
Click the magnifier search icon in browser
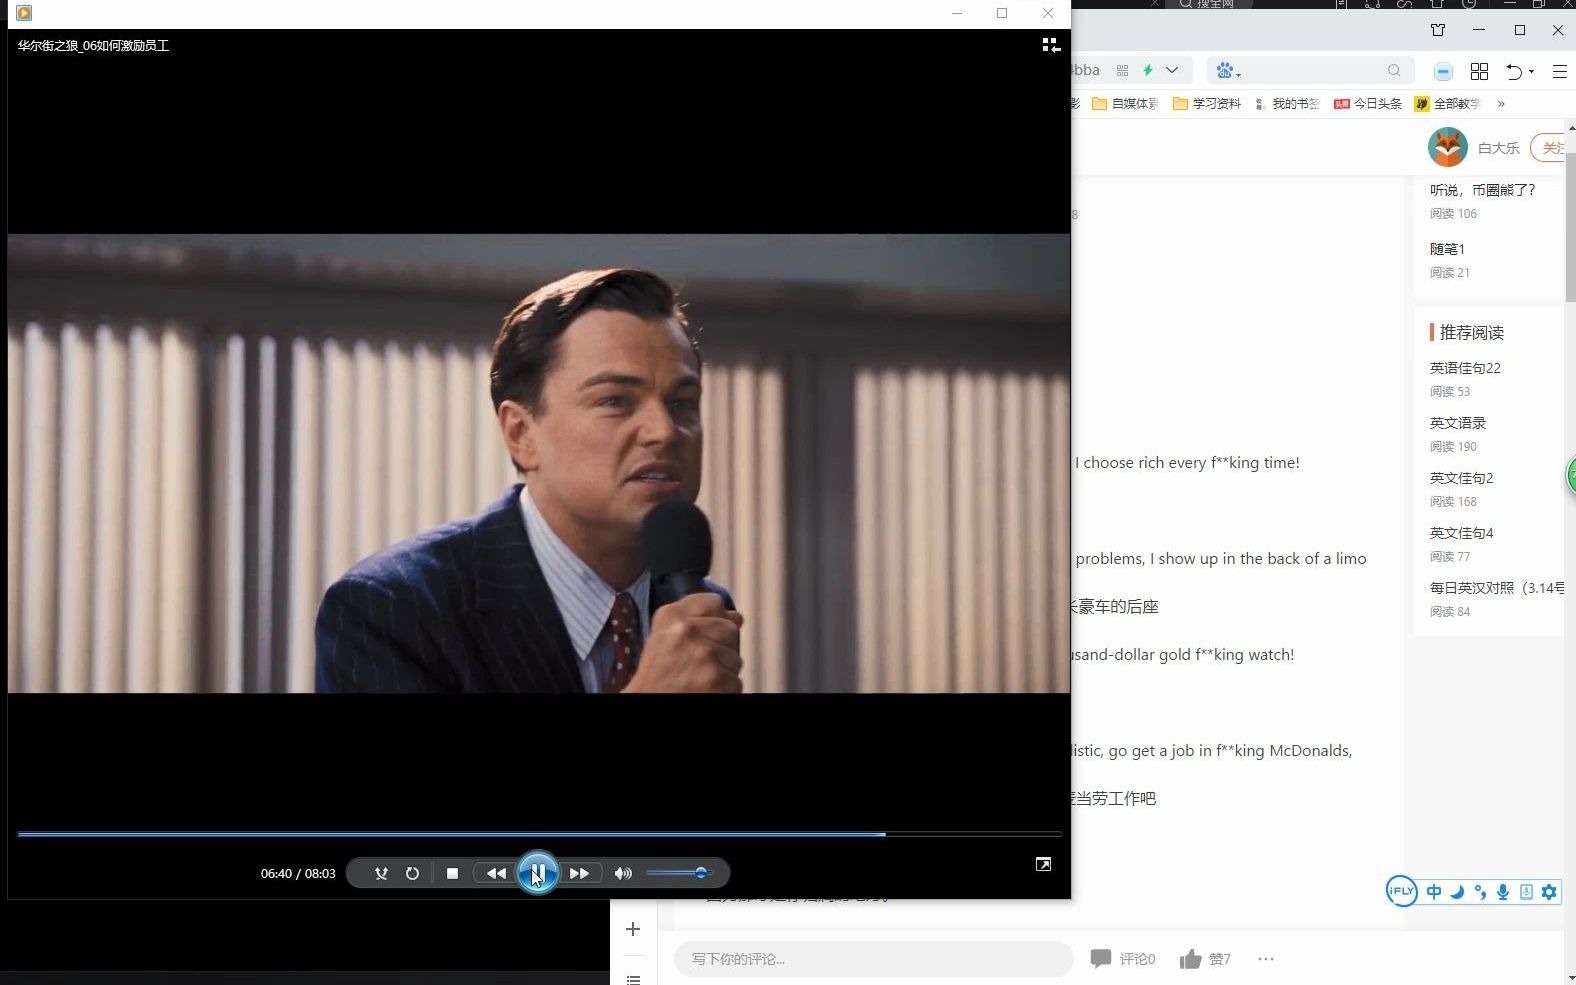1394,70
